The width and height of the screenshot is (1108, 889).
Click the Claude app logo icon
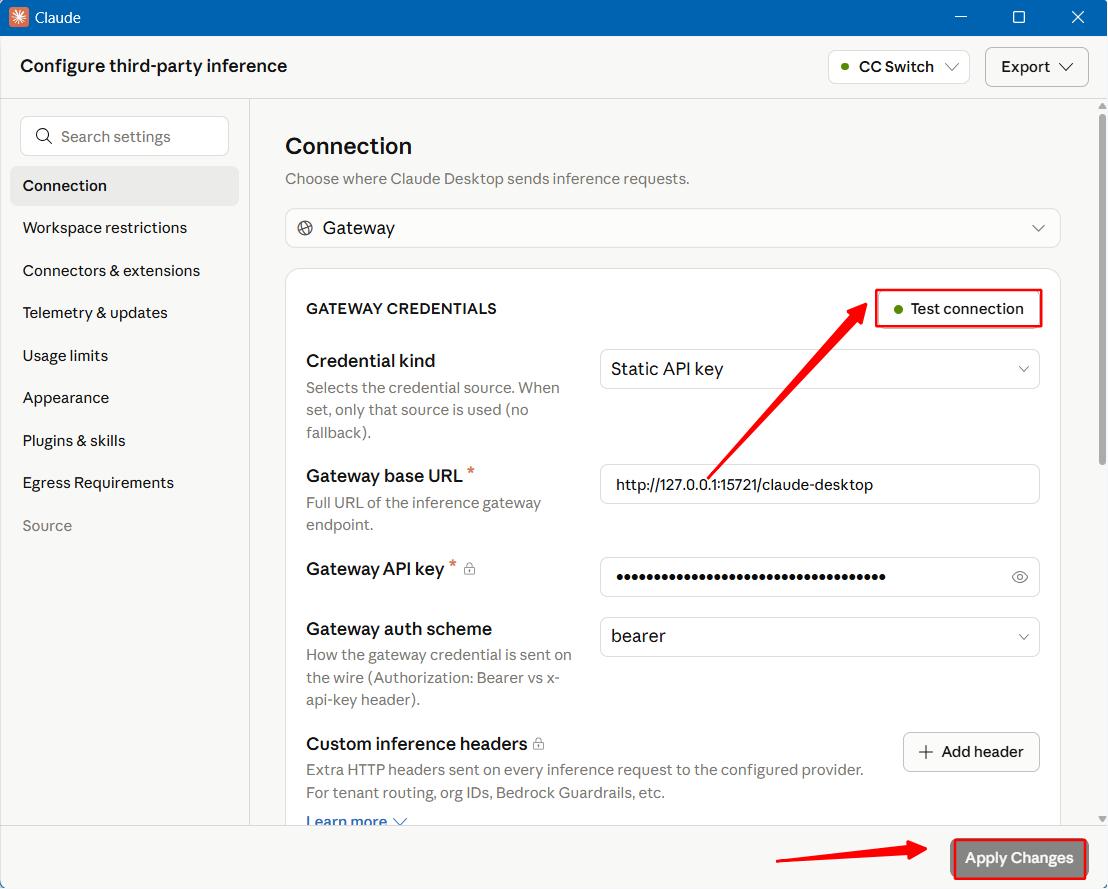point(18,17)
